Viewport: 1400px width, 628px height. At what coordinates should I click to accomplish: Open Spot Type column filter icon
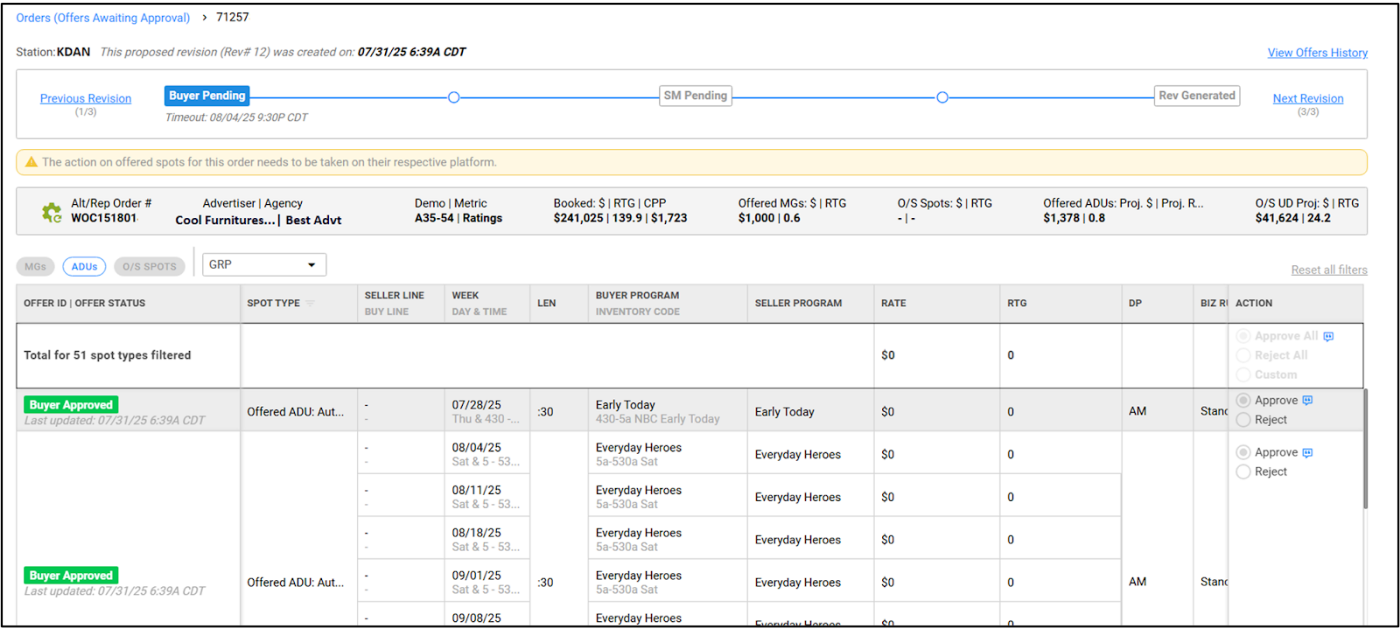point(310,303)
